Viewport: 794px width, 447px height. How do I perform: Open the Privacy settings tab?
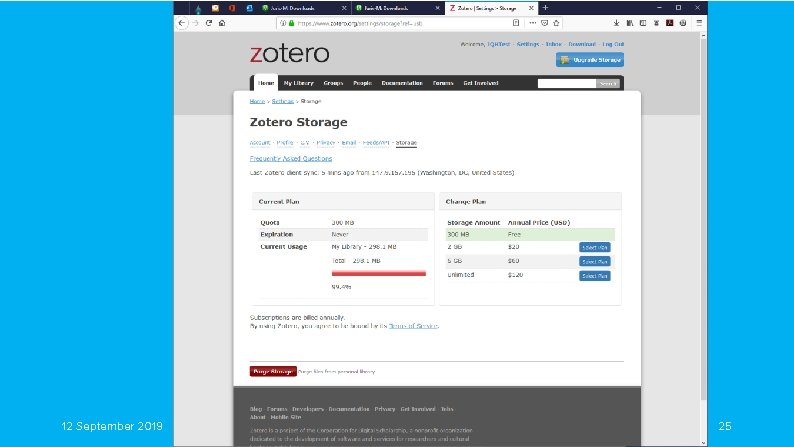pyautogui.click(x=326, y=143)
